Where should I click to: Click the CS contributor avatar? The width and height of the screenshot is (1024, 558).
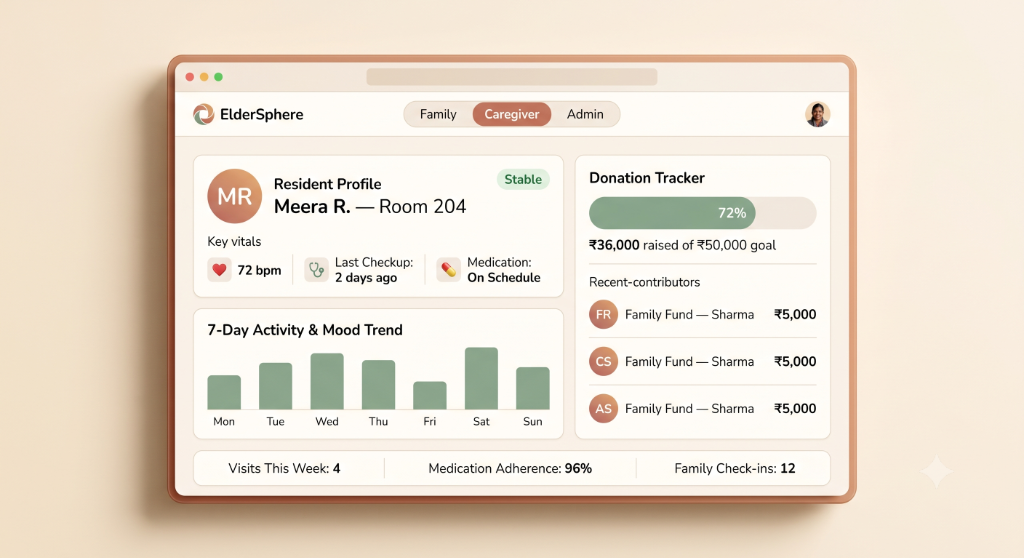point(603,361)
